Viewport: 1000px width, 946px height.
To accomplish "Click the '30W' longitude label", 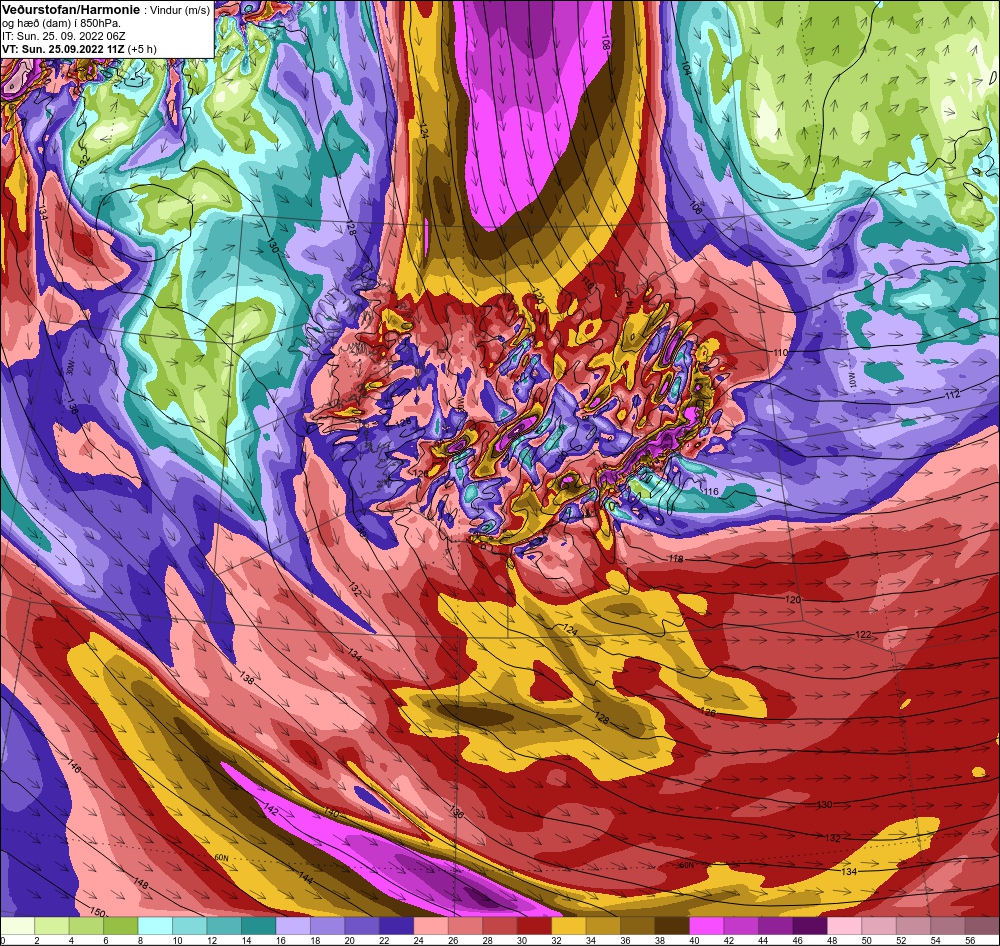I will [71, 368].
